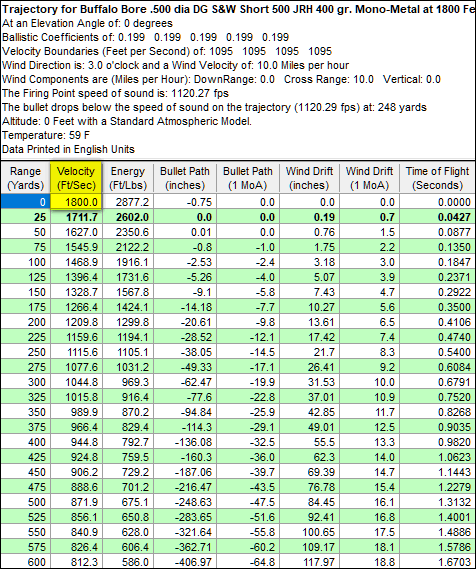
Task: Select the 1.3132 time of flight cell
Action: point(437,502)
